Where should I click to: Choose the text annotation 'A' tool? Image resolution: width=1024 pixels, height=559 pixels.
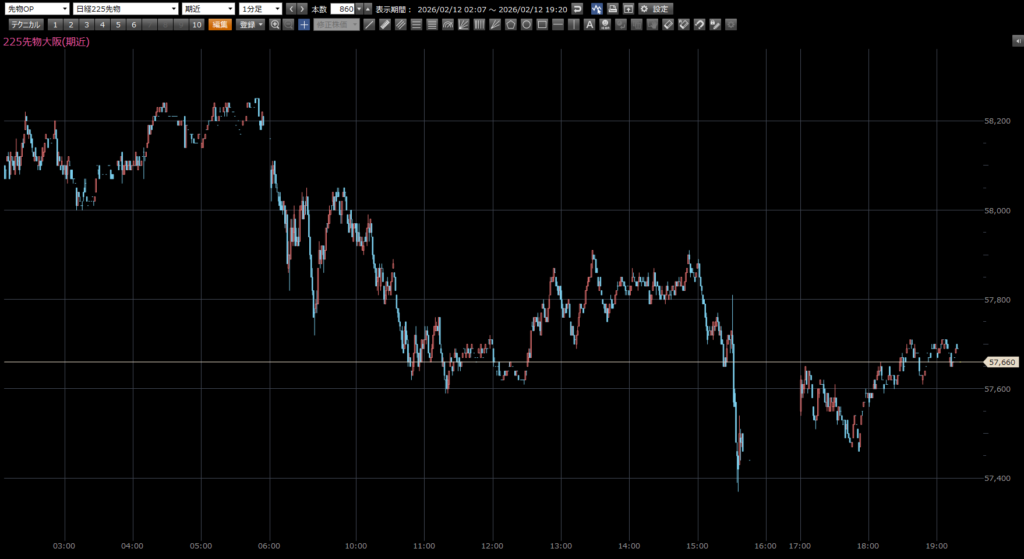(x=589, y=24)
